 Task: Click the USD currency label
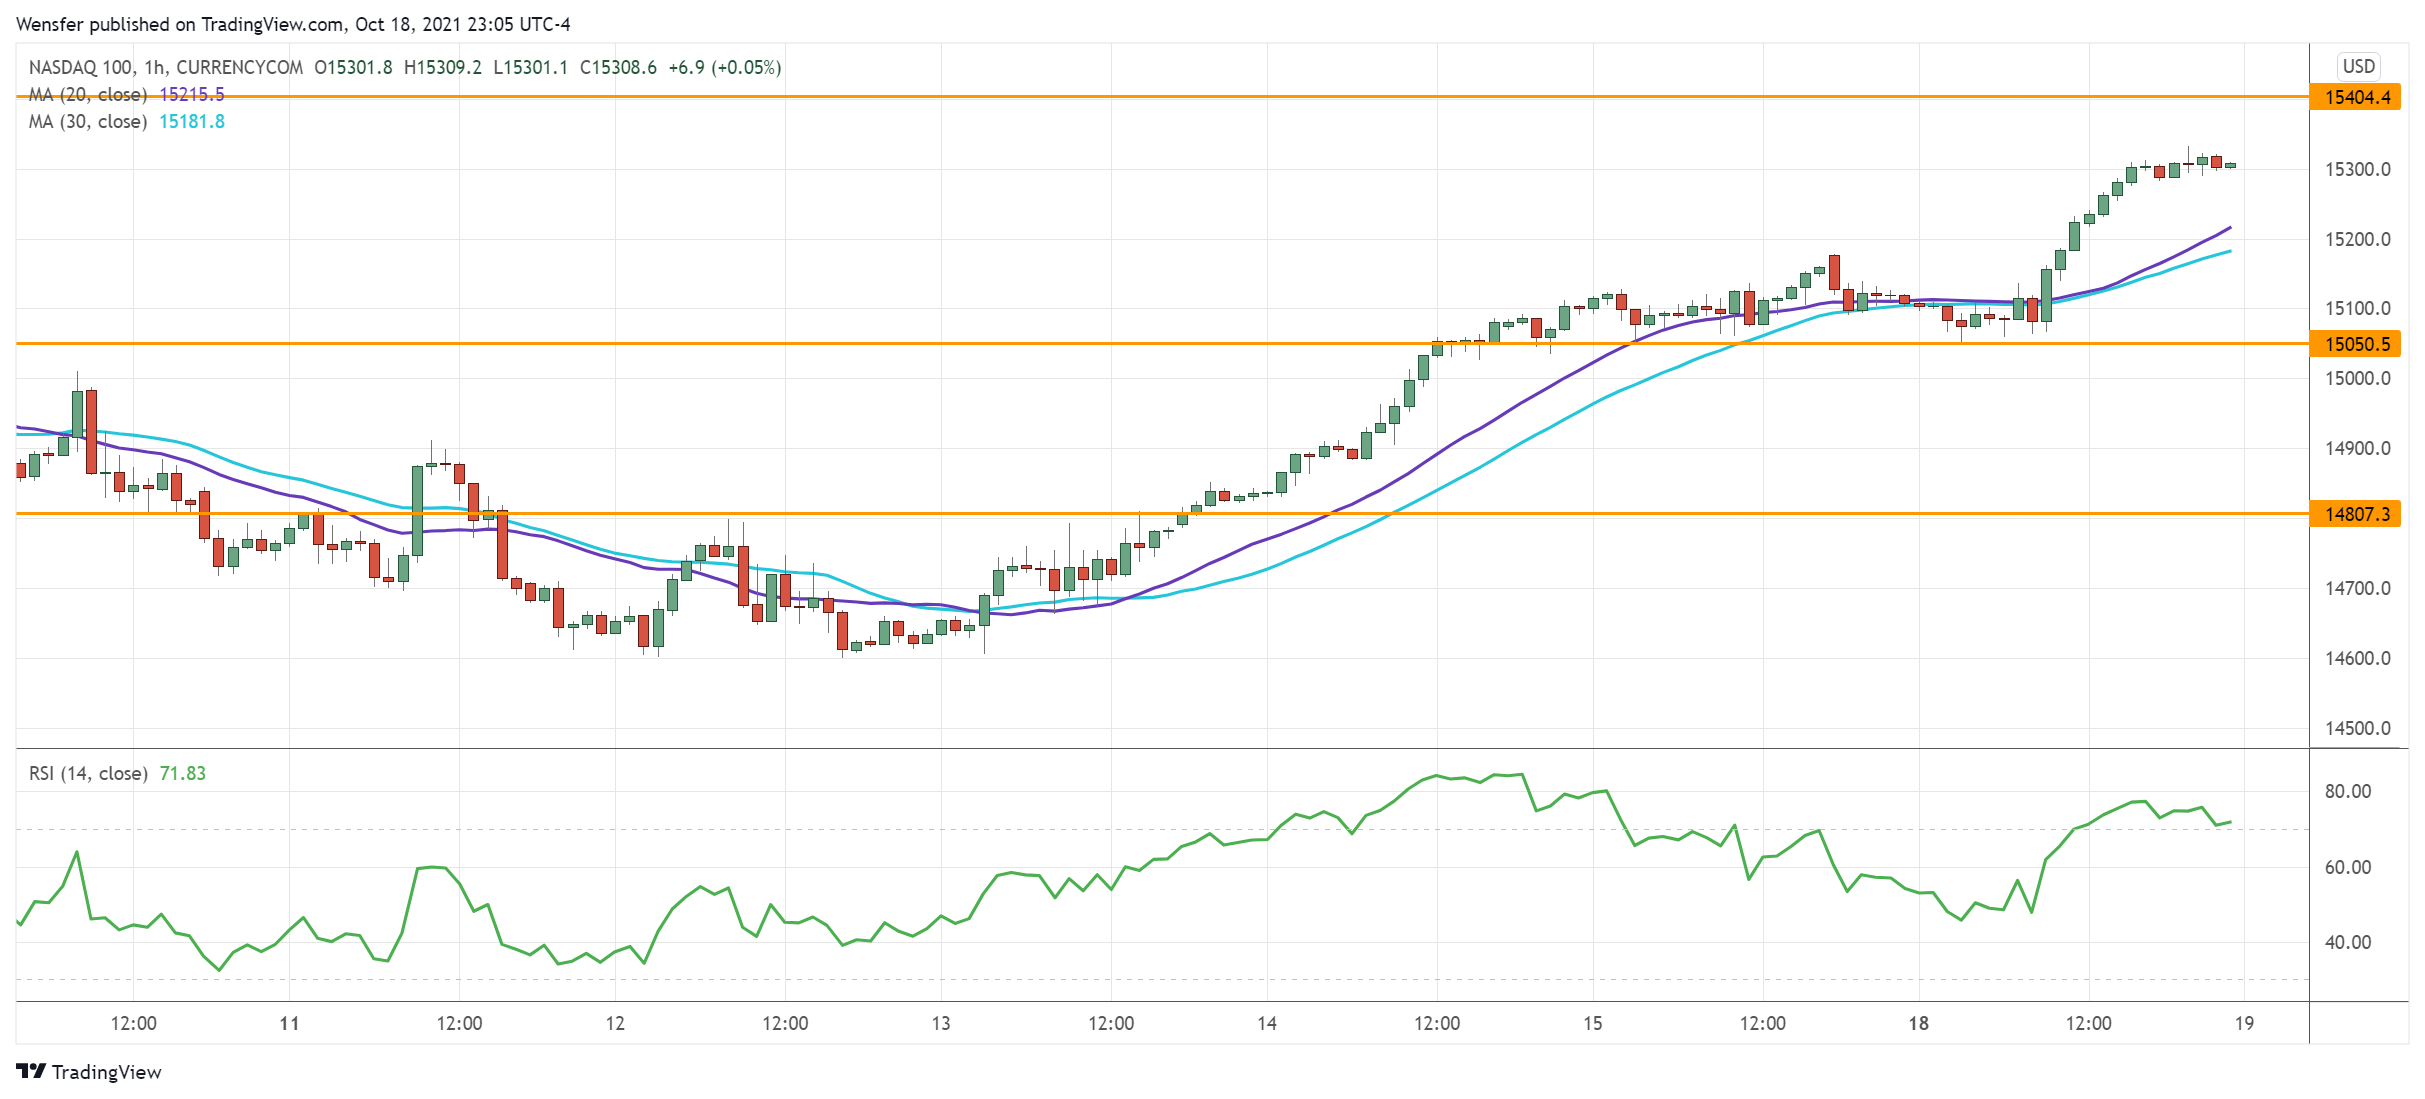click(2358, 66)
